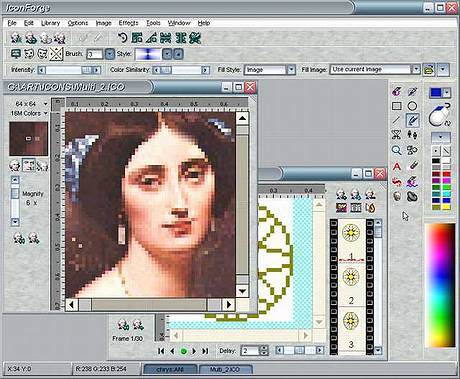The width and height of the screenshot is (460, 379).
Task: Switch to the Multi_2.ICO window tab
Action: 224,369
